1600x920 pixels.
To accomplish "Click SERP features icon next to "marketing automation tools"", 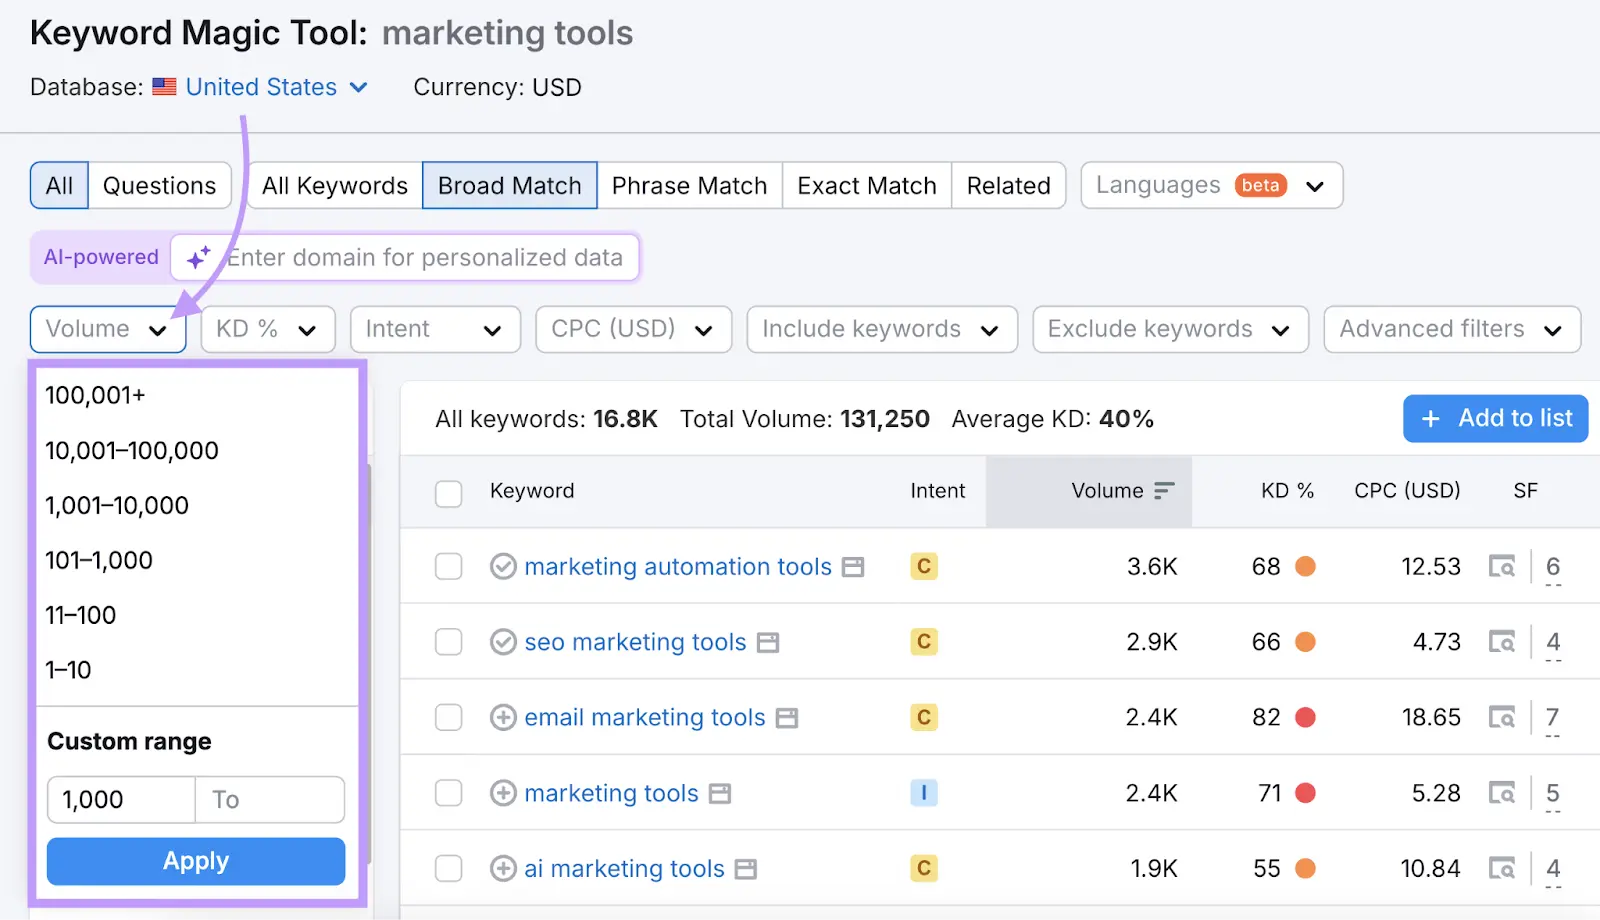I will pos(852,566).
